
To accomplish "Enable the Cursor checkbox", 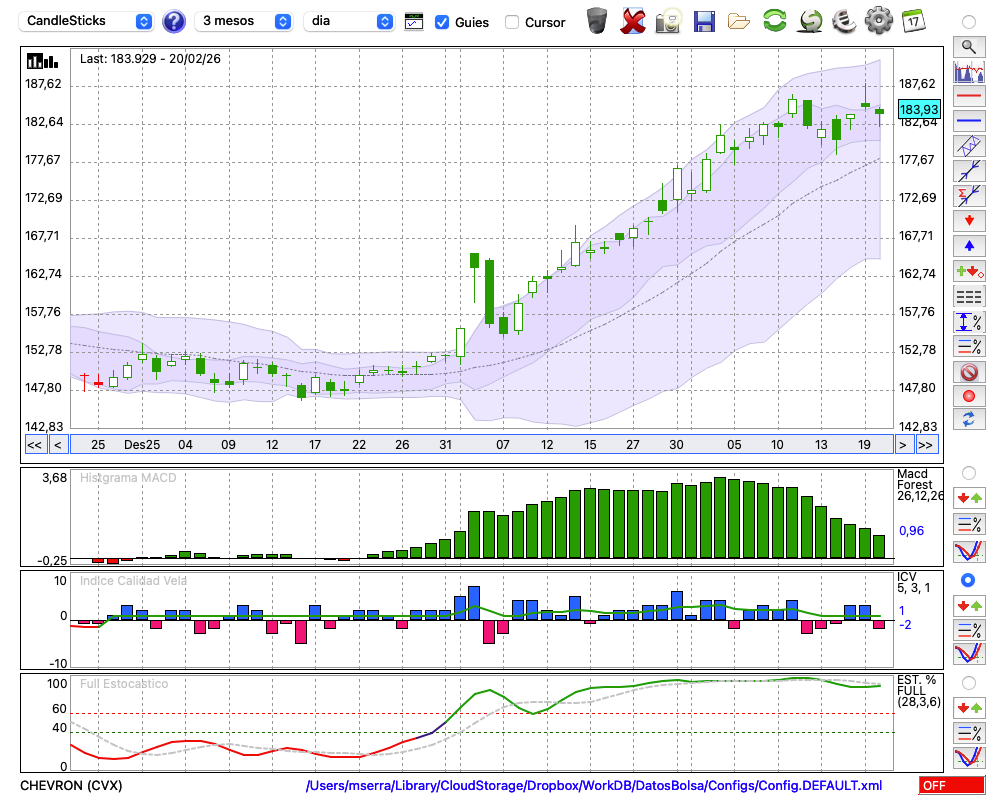I will (x=512, y=22).
